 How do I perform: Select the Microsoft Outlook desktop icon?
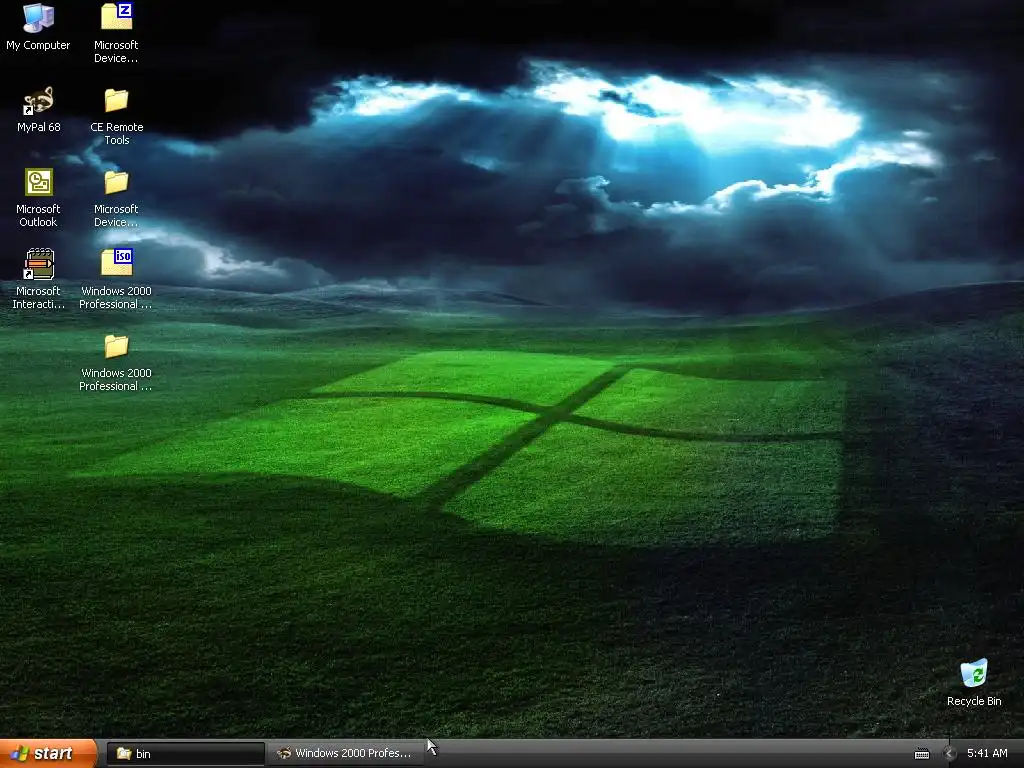point(38,197)
